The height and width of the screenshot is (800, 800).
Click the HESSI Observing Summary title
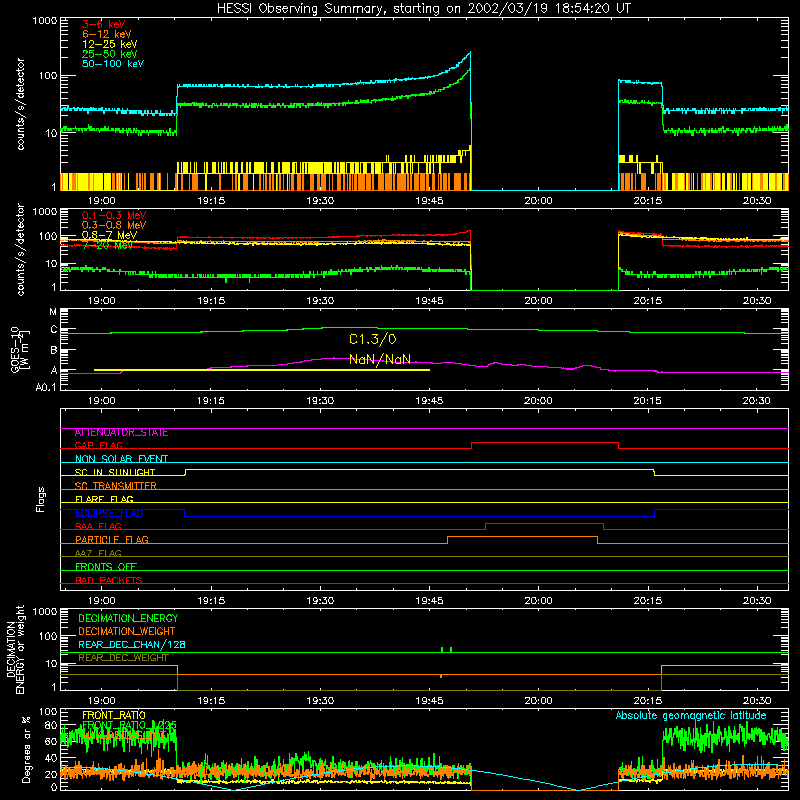coord(423,9)
